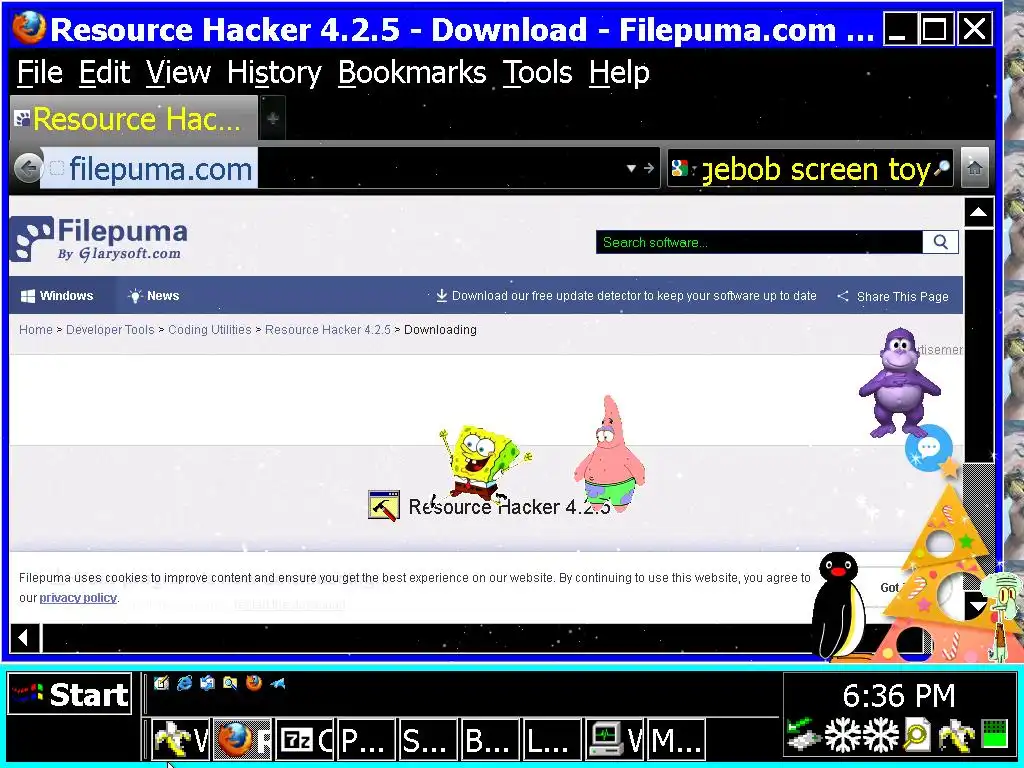1024x768 pixels.
Task: Open the View menu
Action: click(178, 72)
